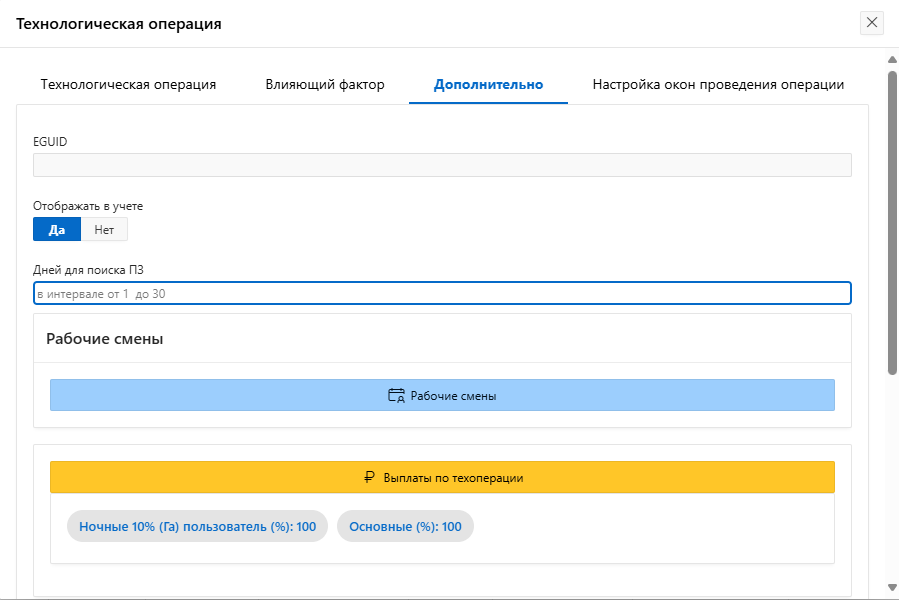This screenshot has height=600, width=899.
Task: Click the Ночные 10% (Га) пользователь chip
Action: (197, 527)
